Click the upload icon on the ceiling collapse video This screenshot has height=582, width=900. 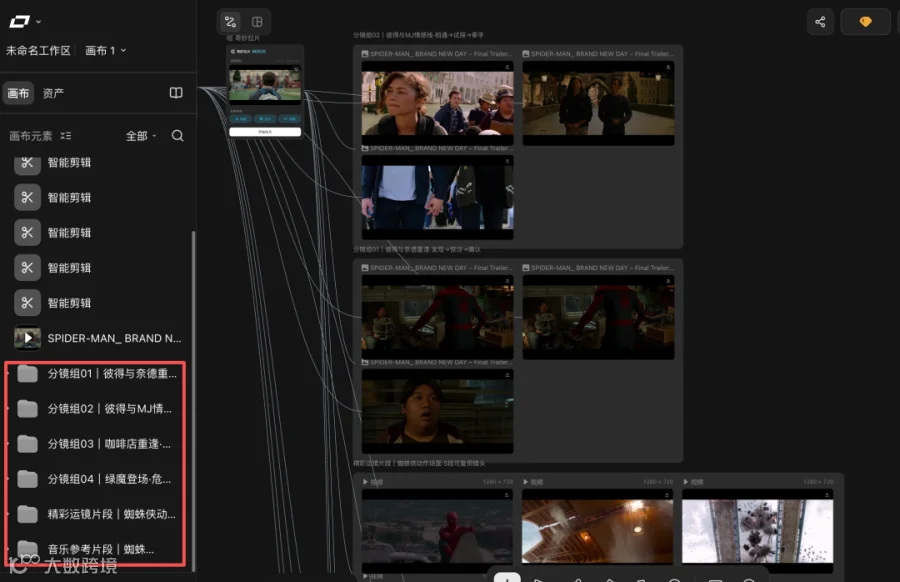click(x=666, y=495)
